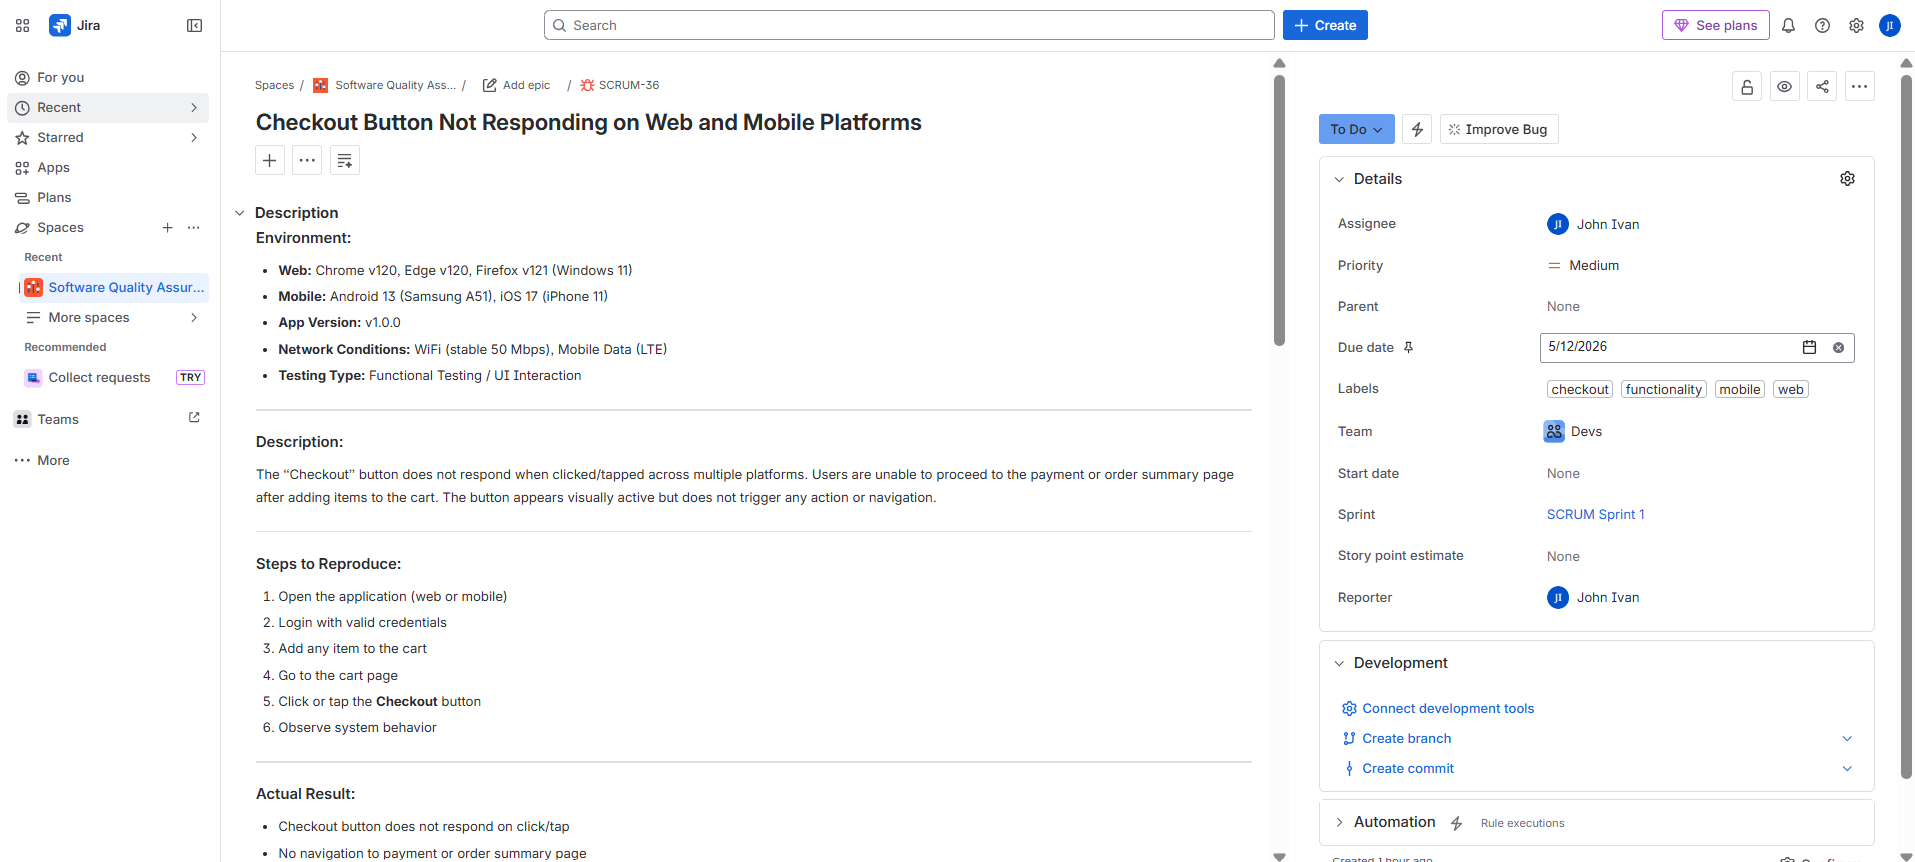This screenshot has width=1915, height=862.
Task: Click the Jira logo
Action: [75, 25]
